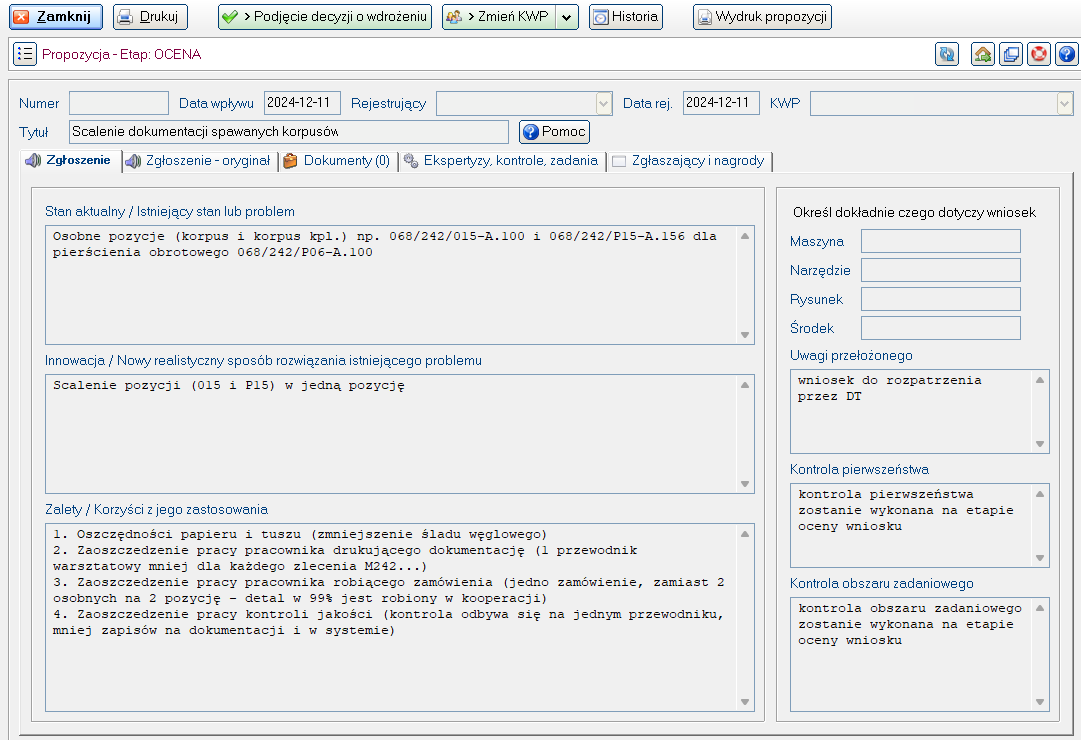
Task: Click Wydruk propozycji button
Action: (x=762, y=17)
